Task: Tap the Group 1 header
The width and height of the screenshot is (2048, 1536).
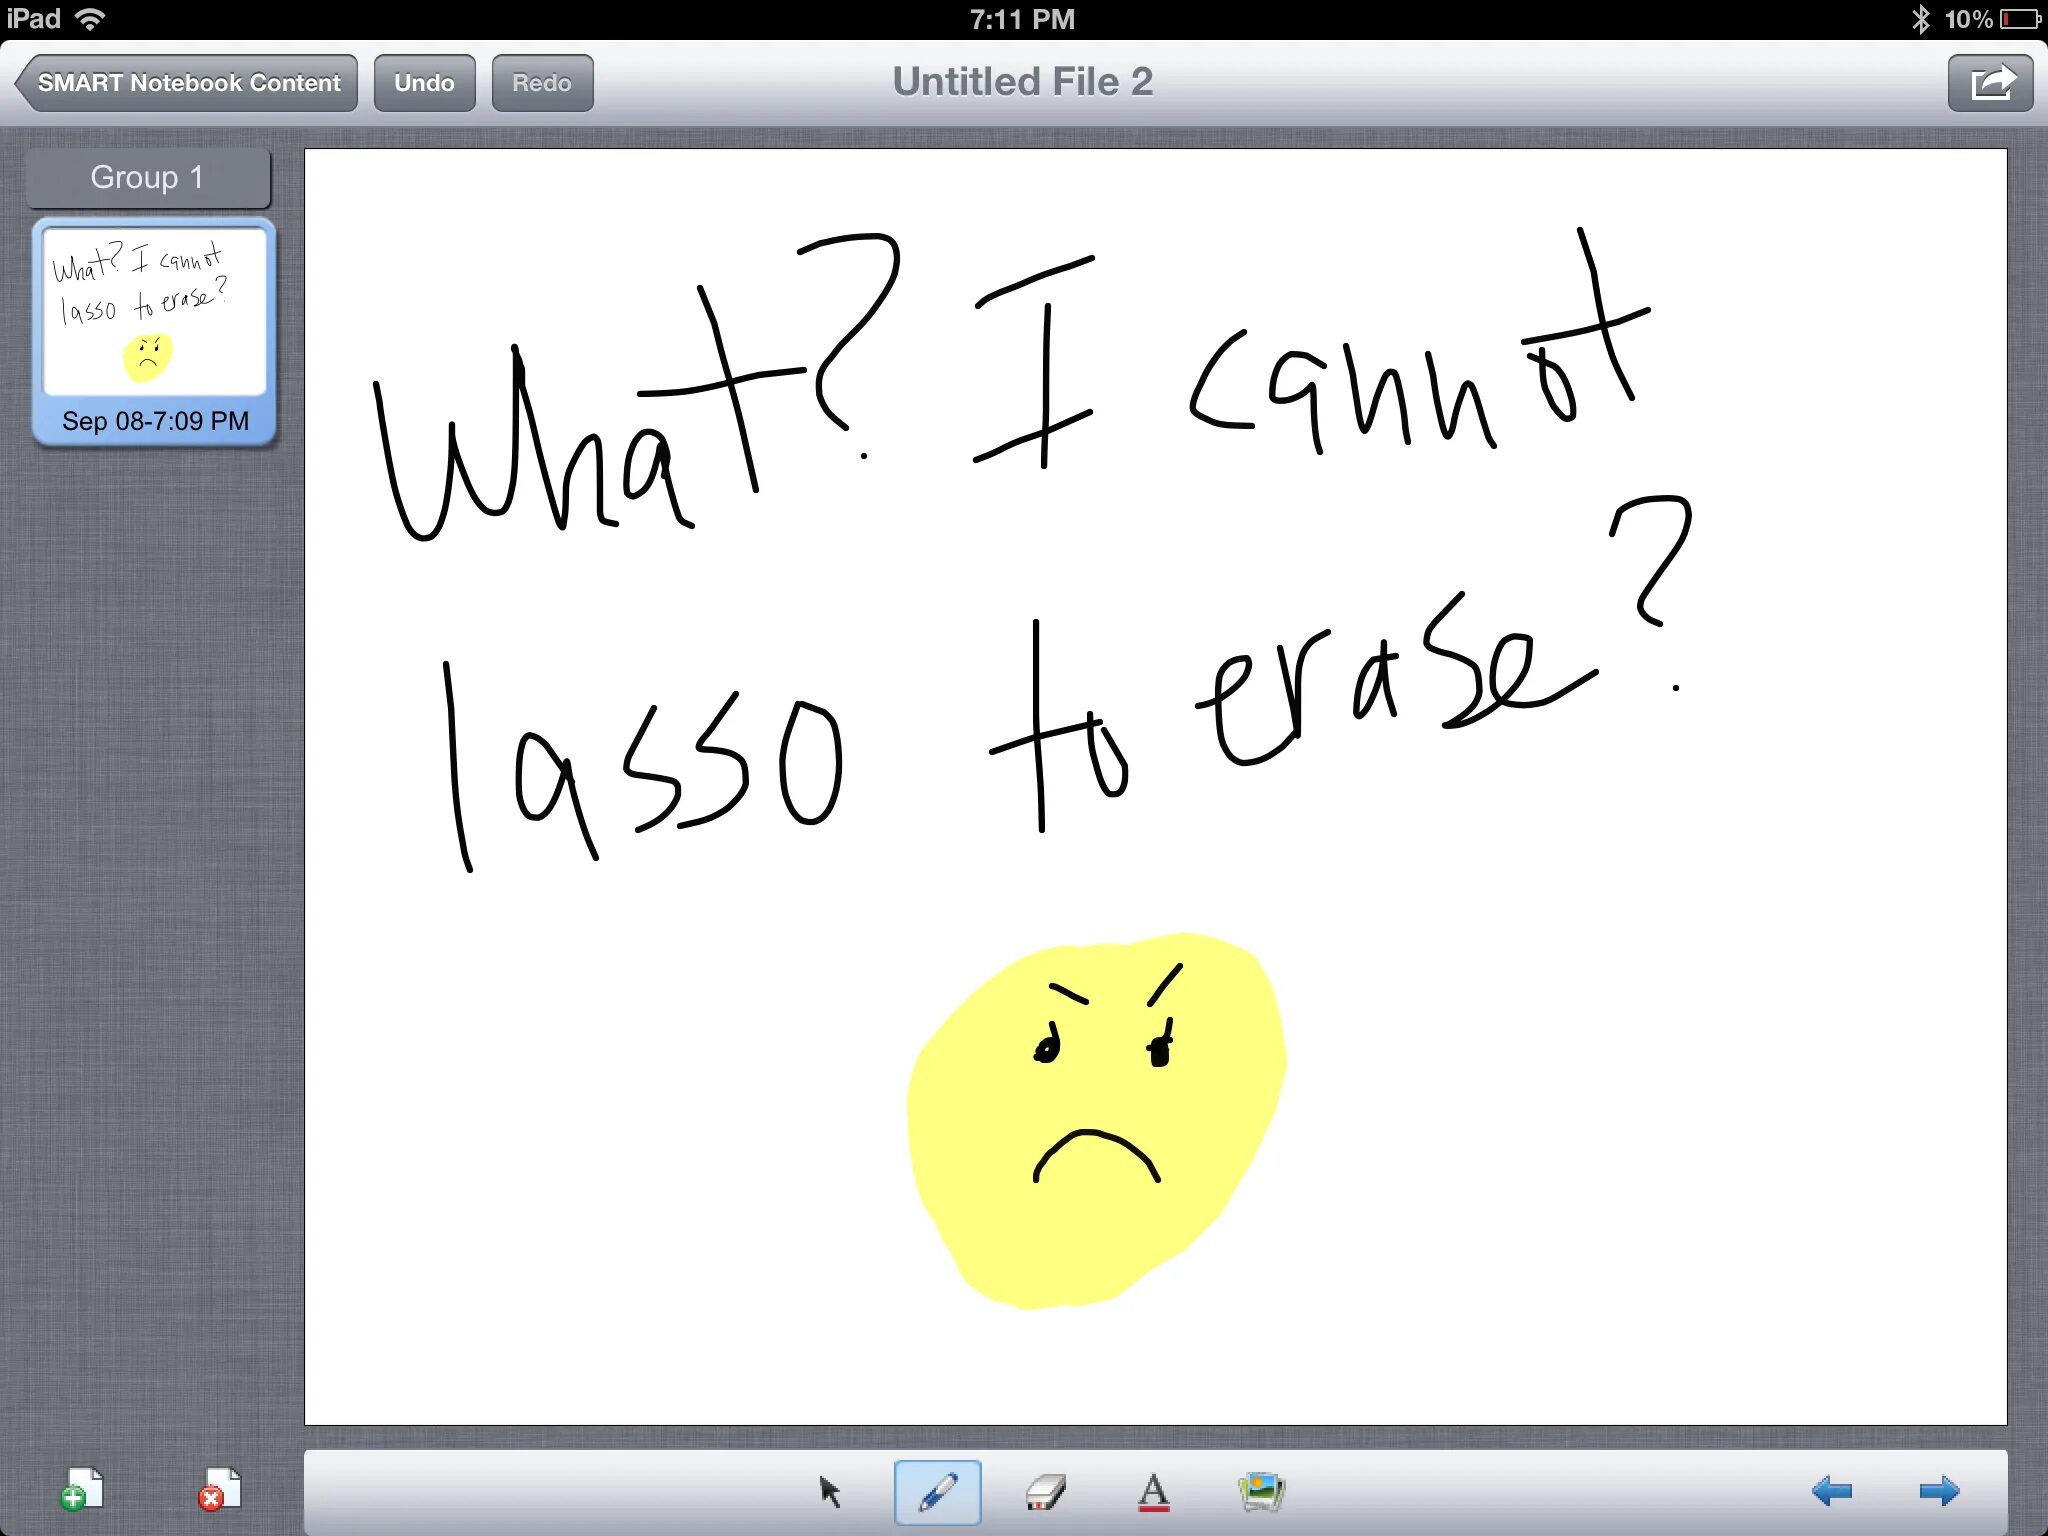Action: tap(148, 178)
